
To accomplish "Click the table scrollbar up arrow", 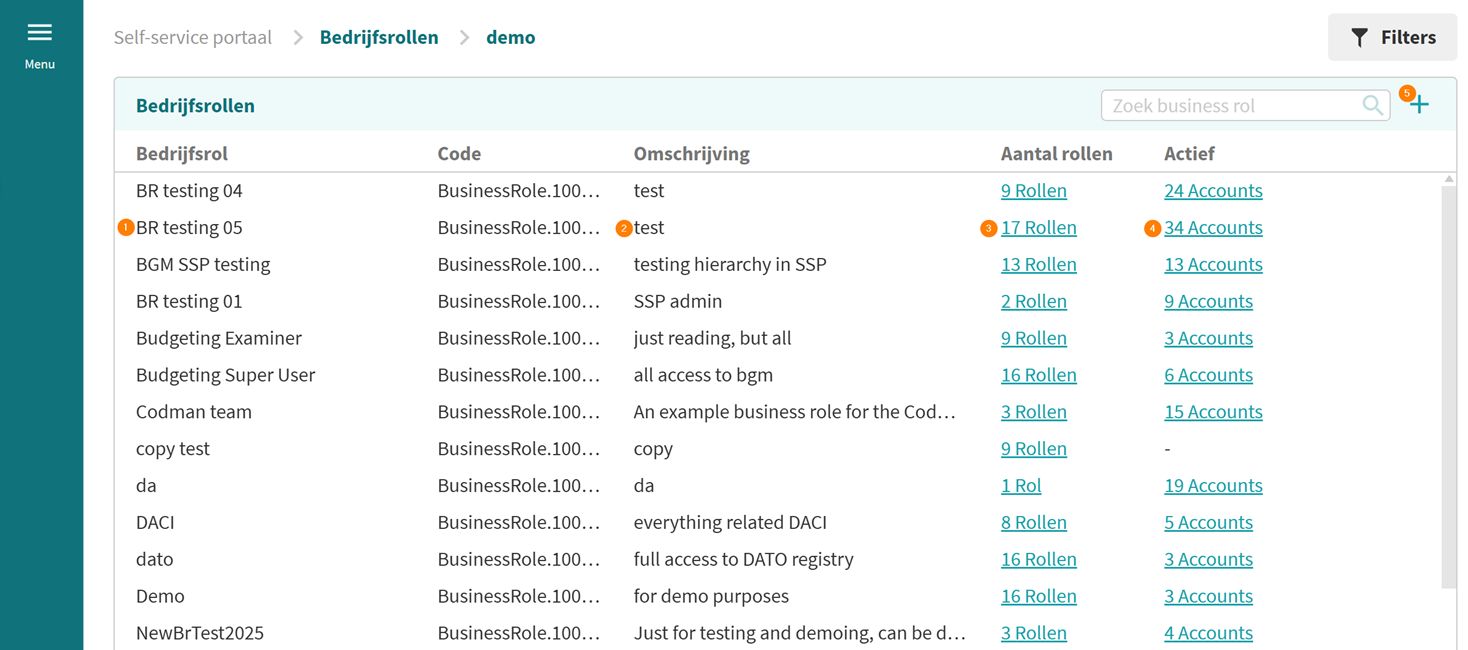I will pyautogui.click(x=1449, y=180).
